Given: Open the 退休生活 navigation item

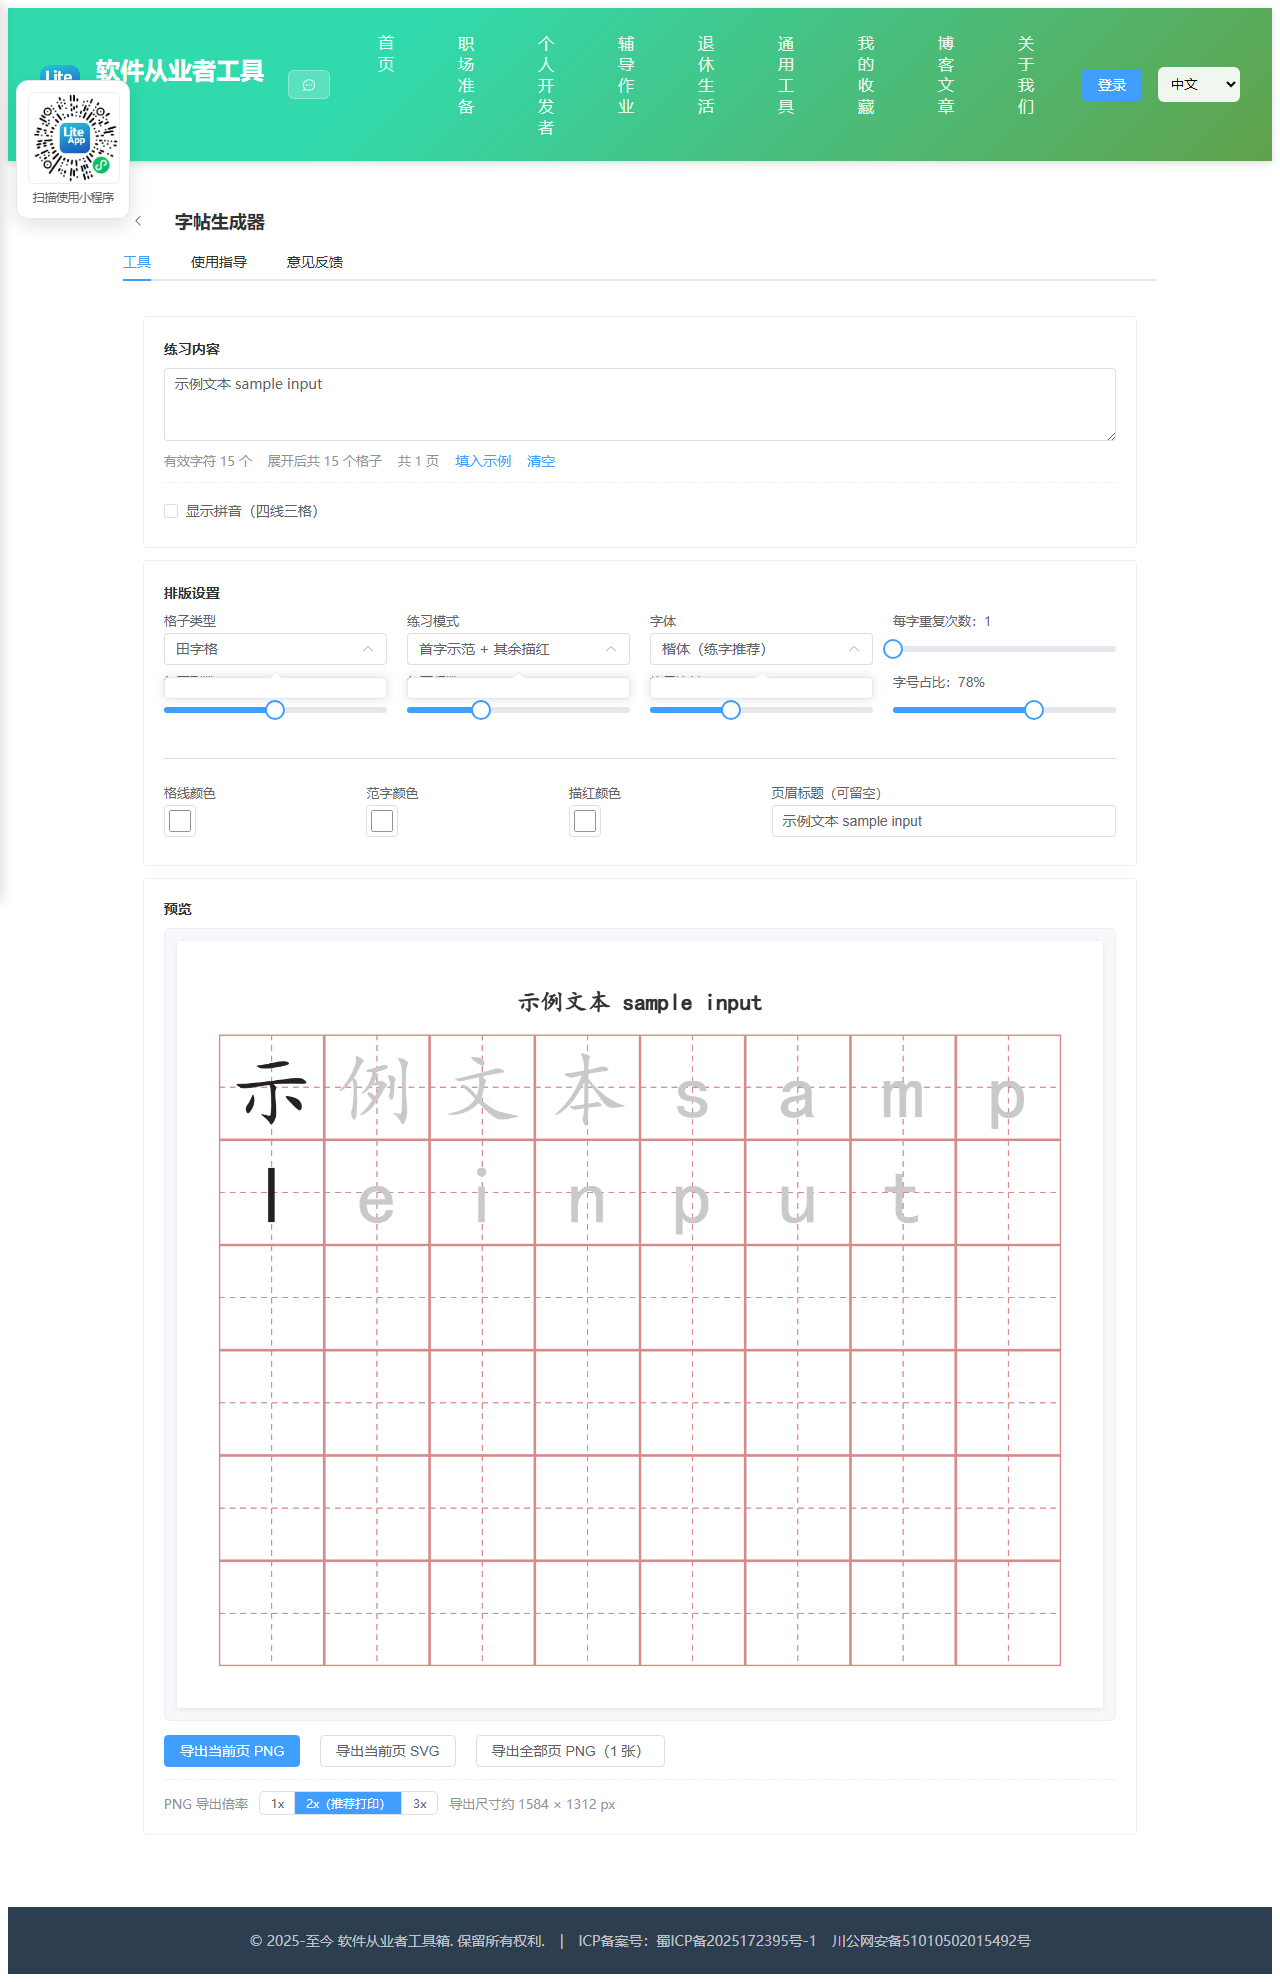Looking at the screenshot, I should pos(706,75).
